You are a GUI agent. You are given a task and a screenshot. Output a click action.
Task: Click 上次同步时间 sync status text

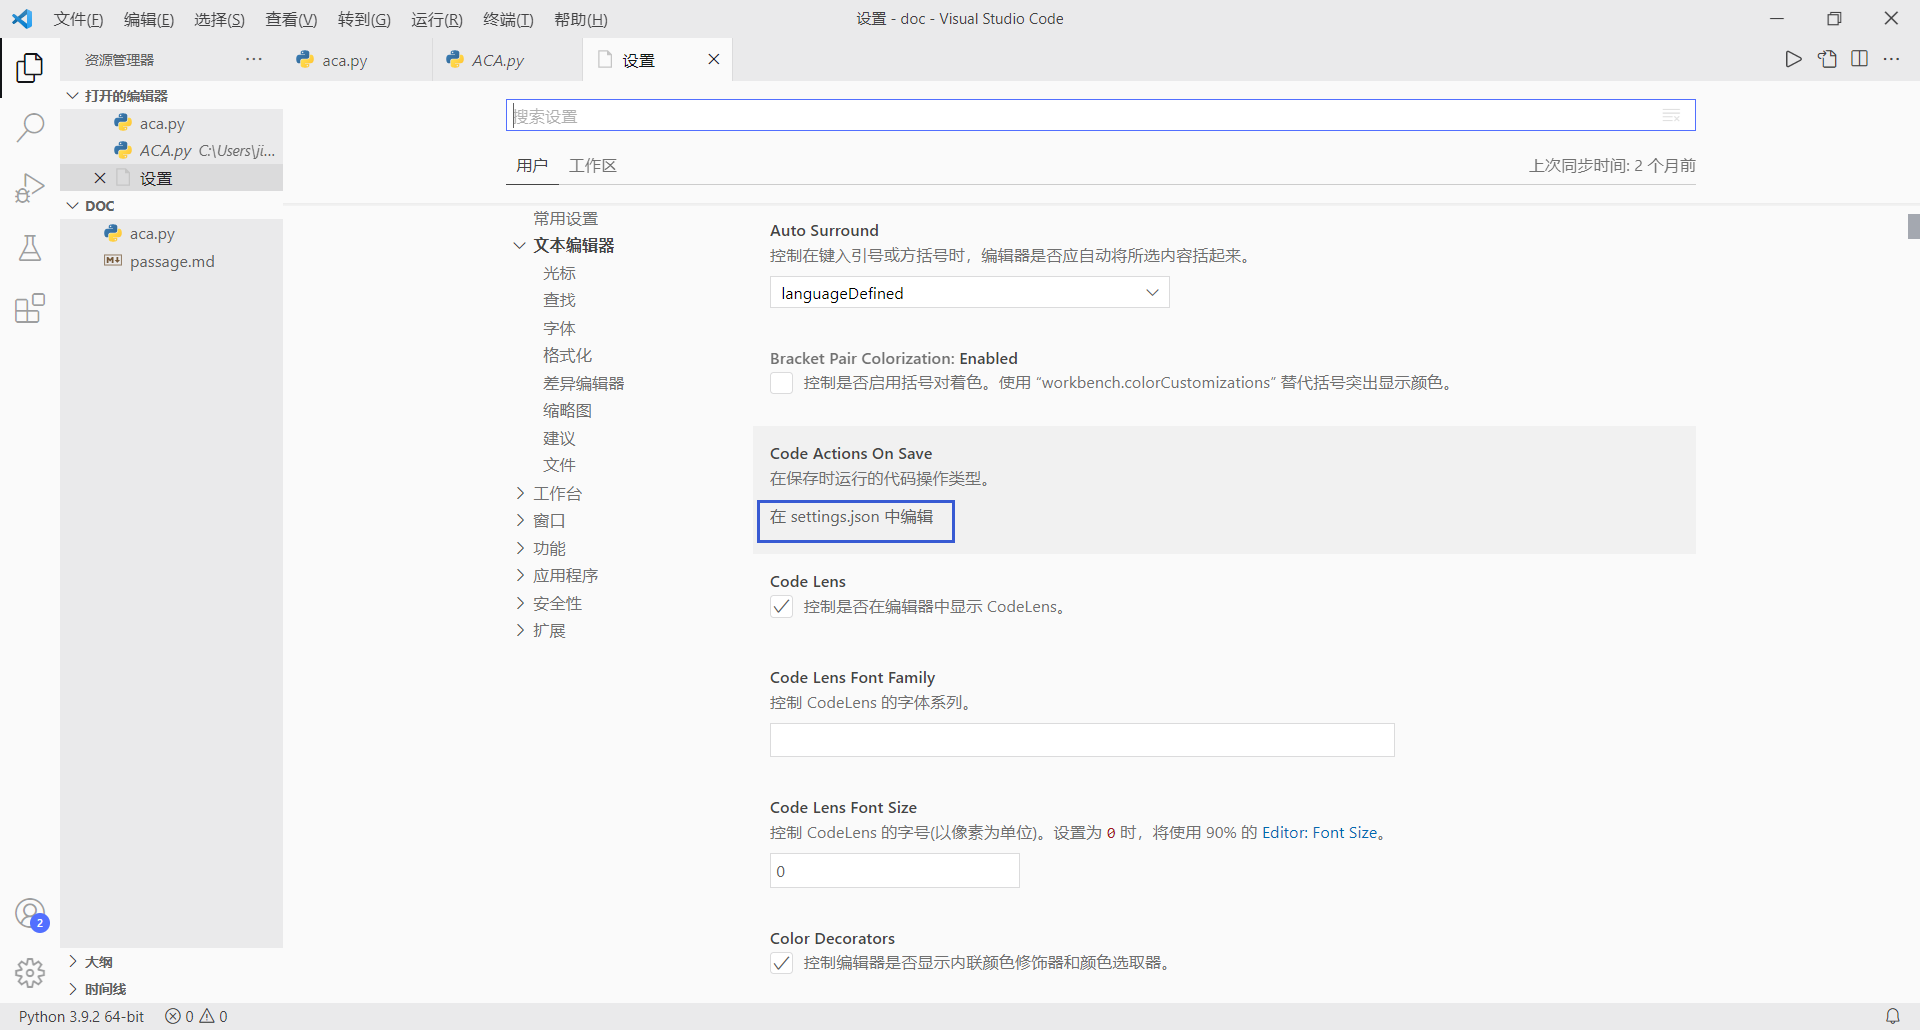pyautogui.click(x=1612, y=166)
